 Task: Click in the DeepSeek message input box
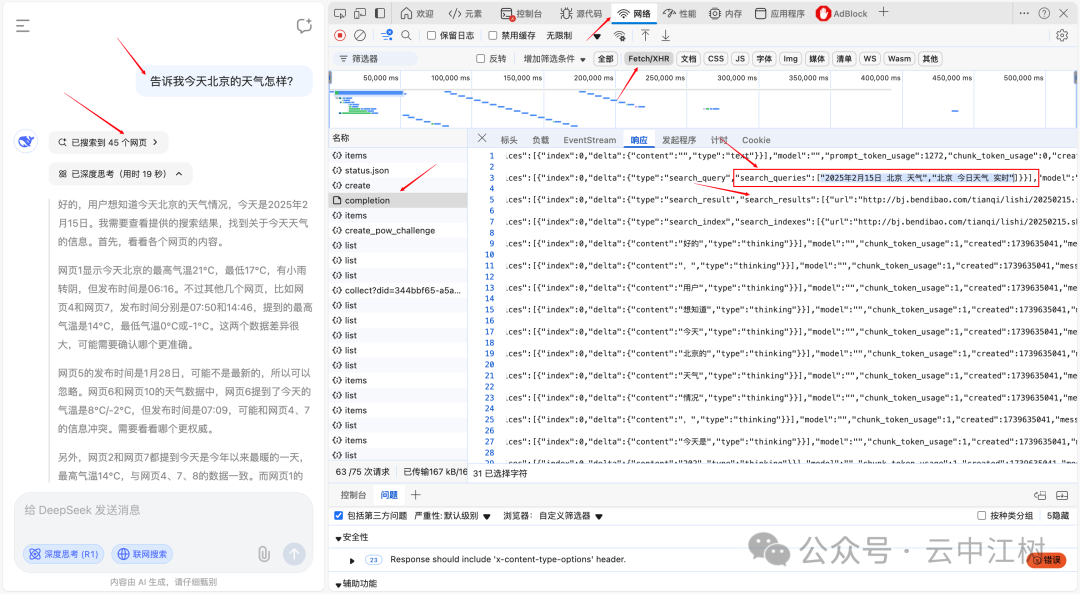tap(163, 511)
